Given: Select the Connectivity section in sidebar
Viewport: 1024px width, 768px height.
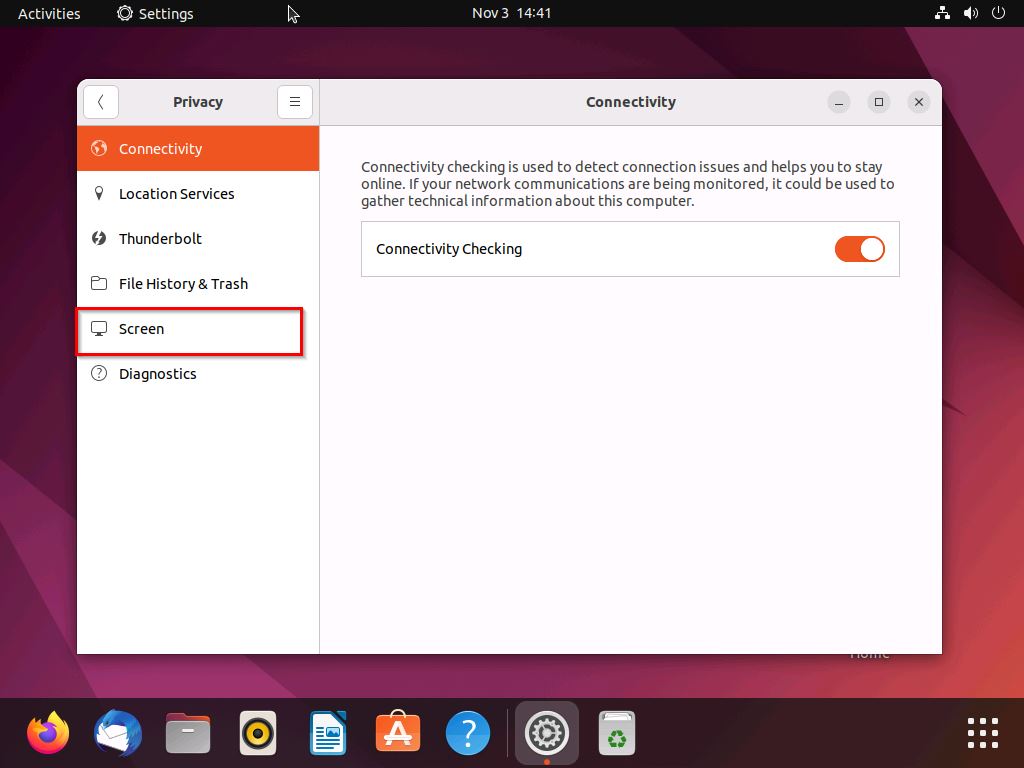Looking at the screenshot, I should click(x=160, y=148).
